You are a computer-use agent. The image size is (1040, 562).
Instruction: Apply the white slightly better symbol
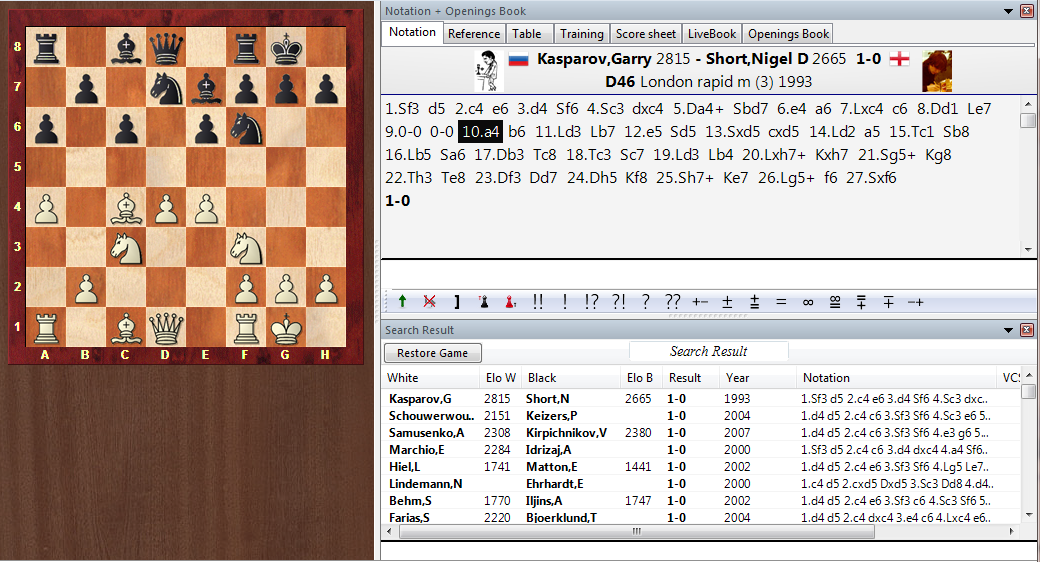coord(754,302)
